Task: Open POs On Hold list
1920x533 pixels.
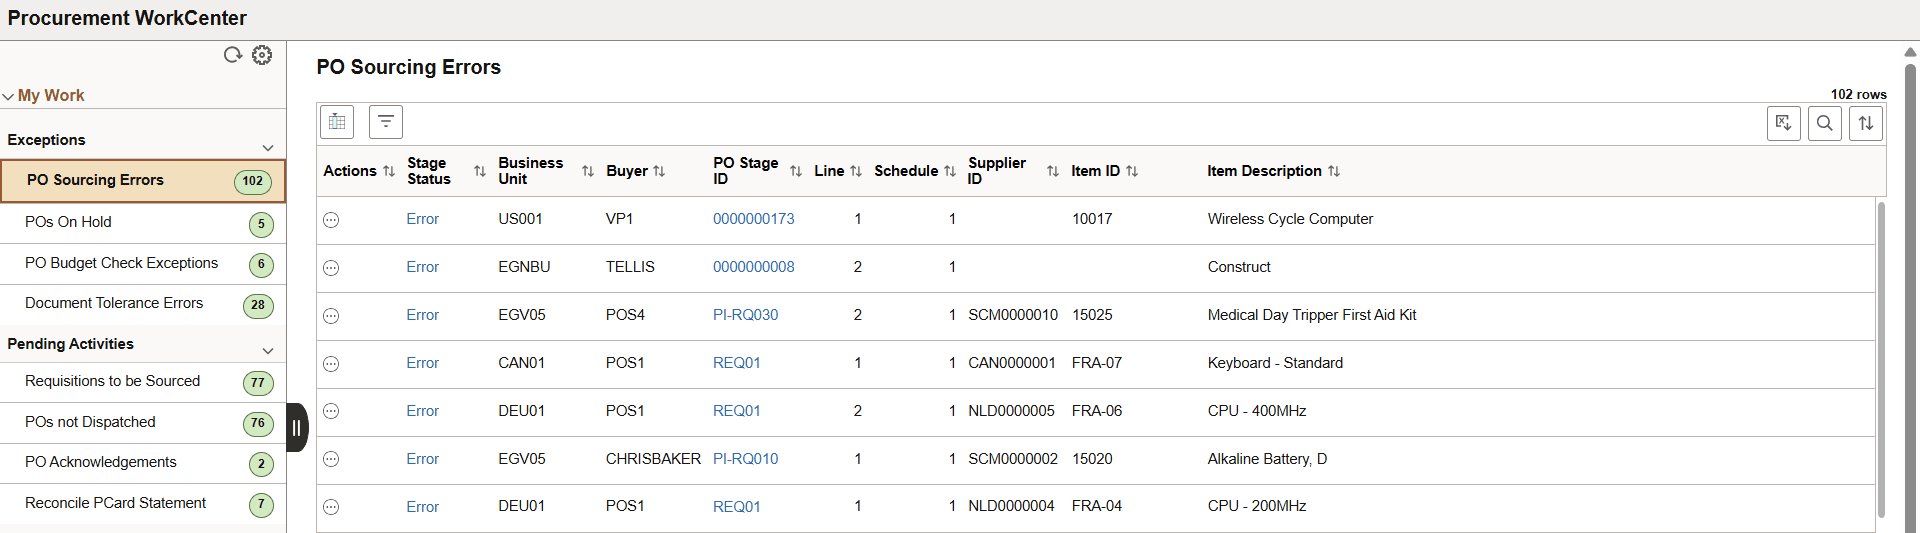Action: coord(143,223)
